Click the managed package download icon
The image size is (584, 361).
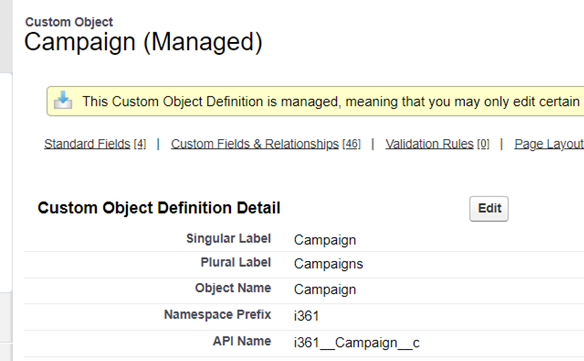[x=63, y=100]
